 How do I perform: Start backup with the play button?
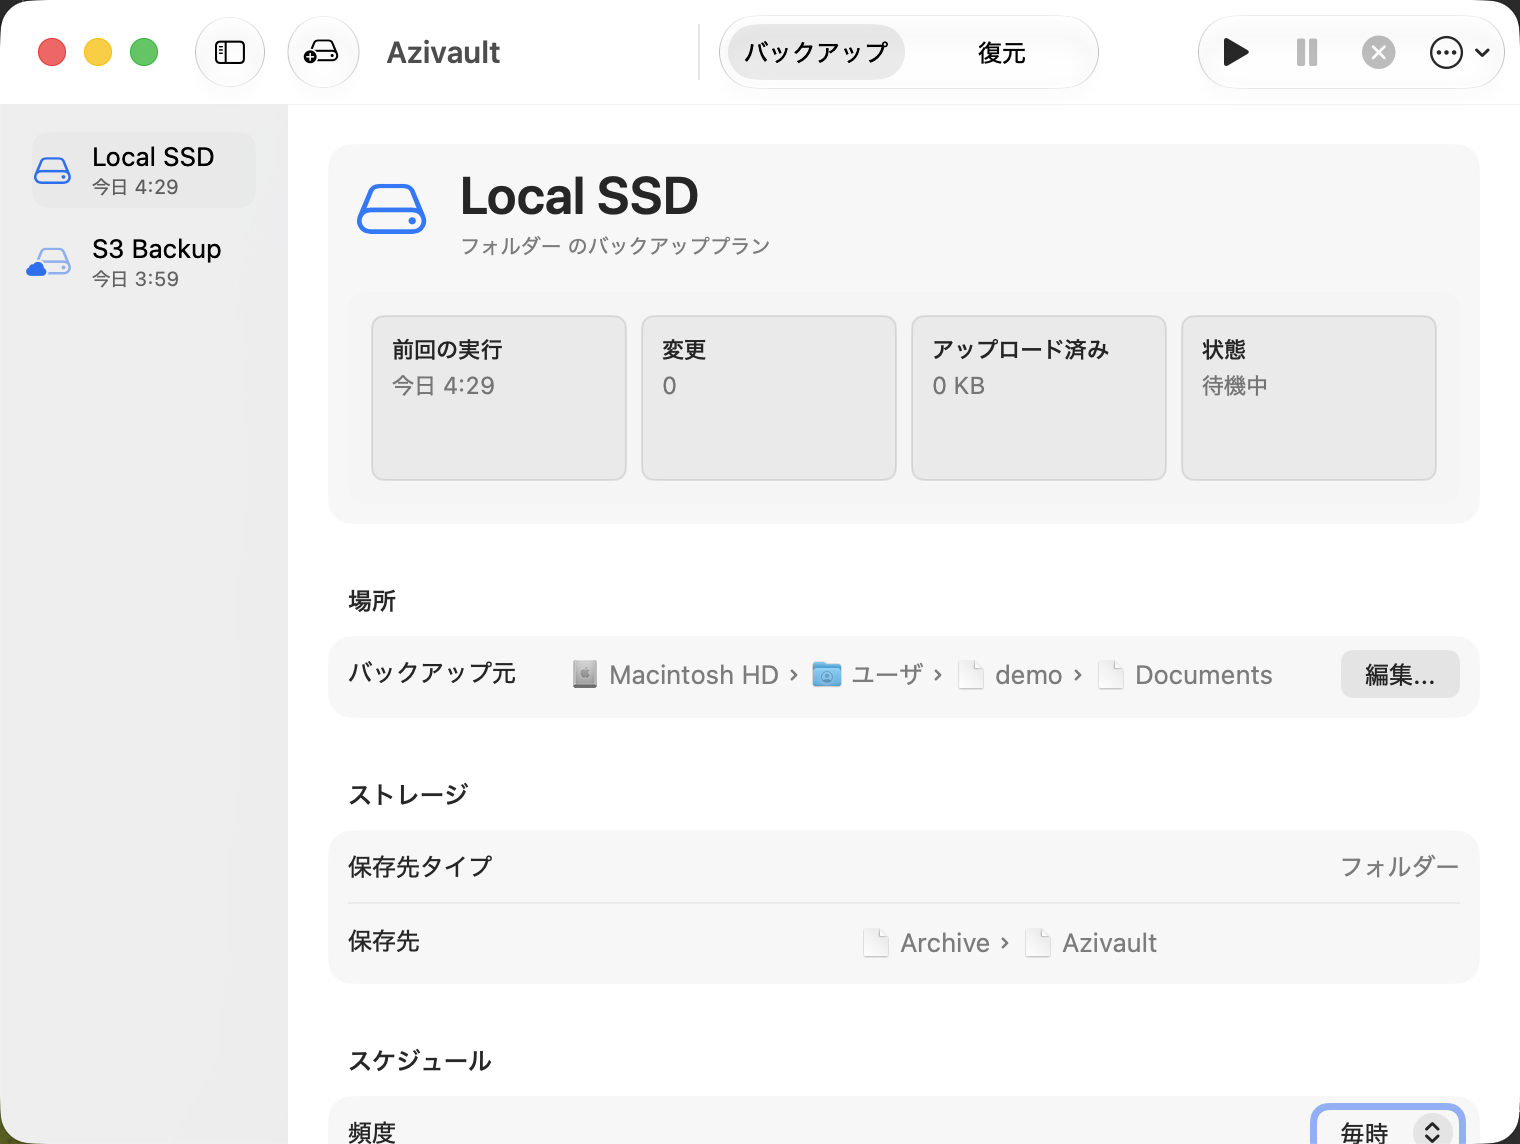pos(1236,52)
